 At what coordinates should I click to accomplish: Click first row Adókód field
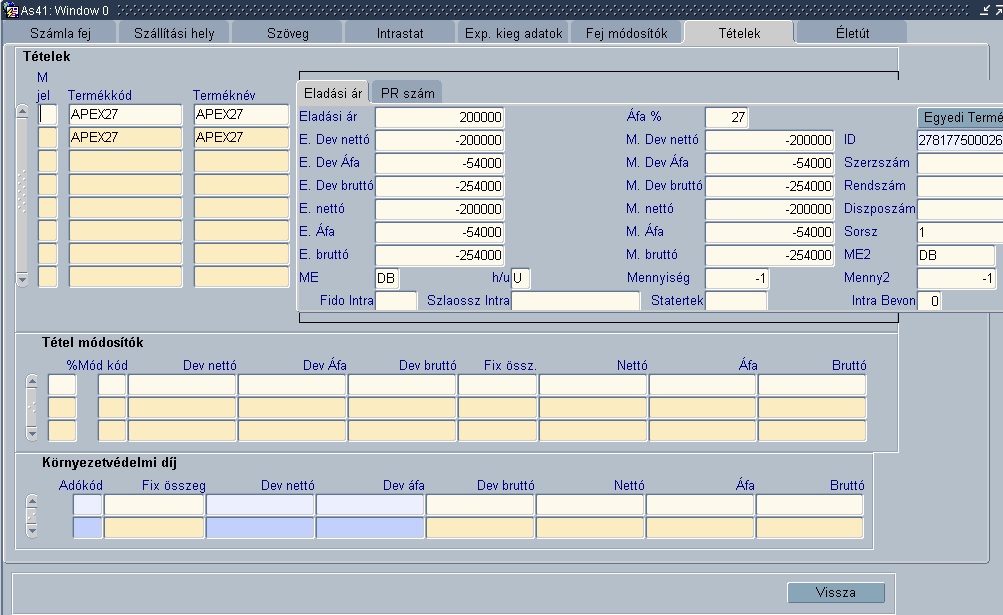click(x=88, y=505)
